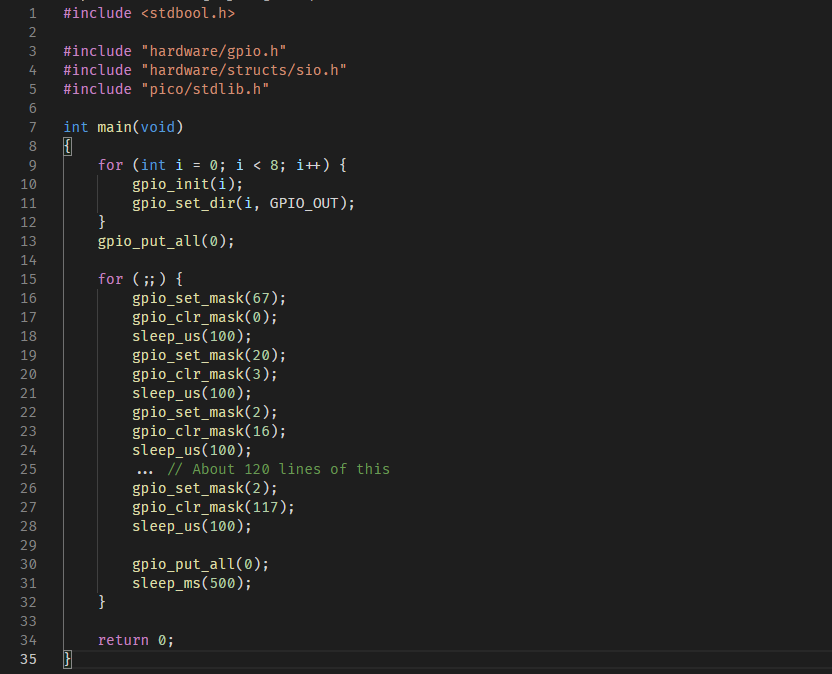Click "int main(void)" function declaration
This screenshot has height=674, width=832.
coord(123,127)
